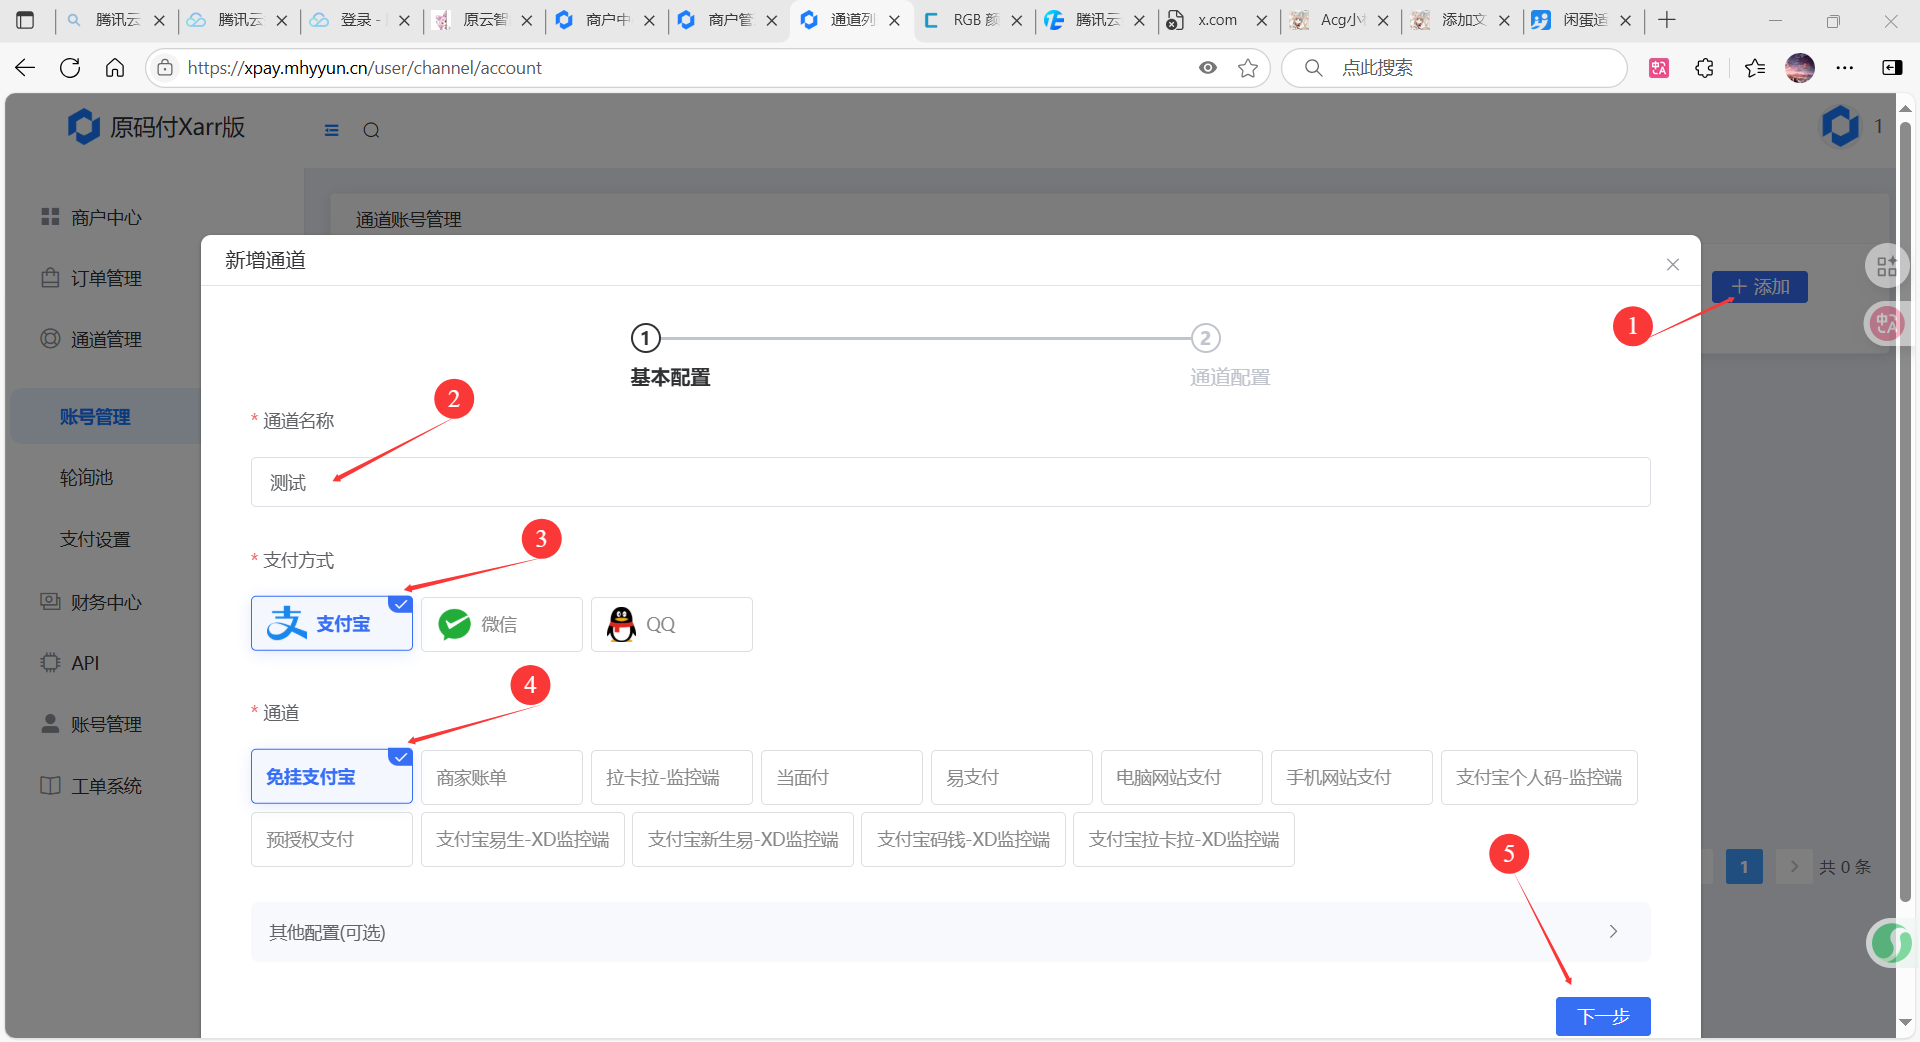Click the 下一步 button
Screen dimensions: 1920x1042
pyautogui.click(x=1603, y=1016)
